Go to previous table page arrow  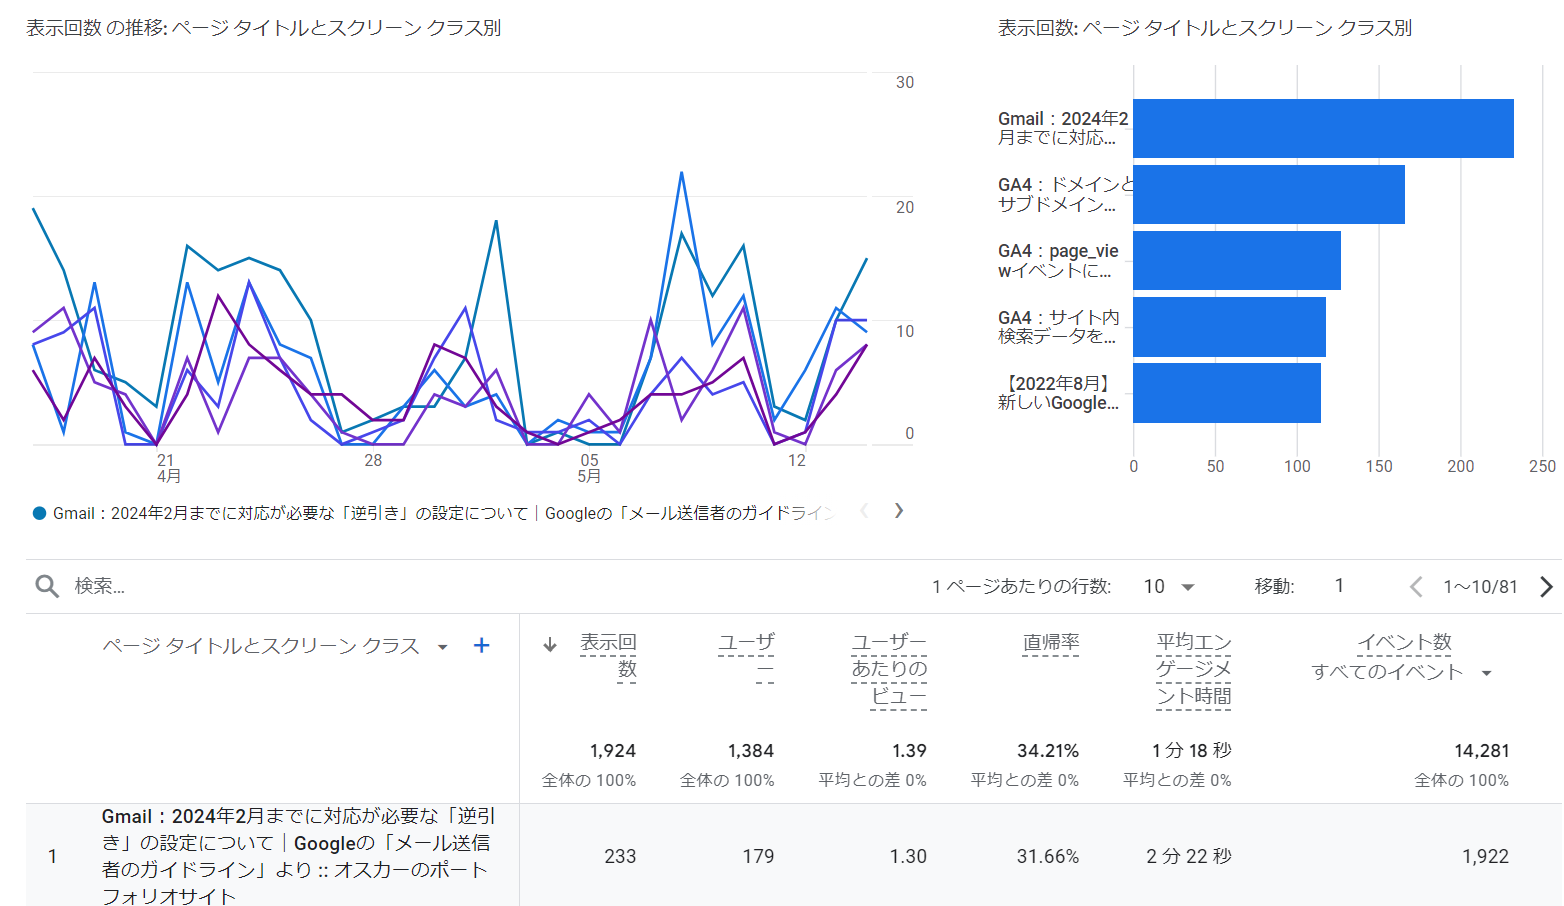click(1416, 587)
